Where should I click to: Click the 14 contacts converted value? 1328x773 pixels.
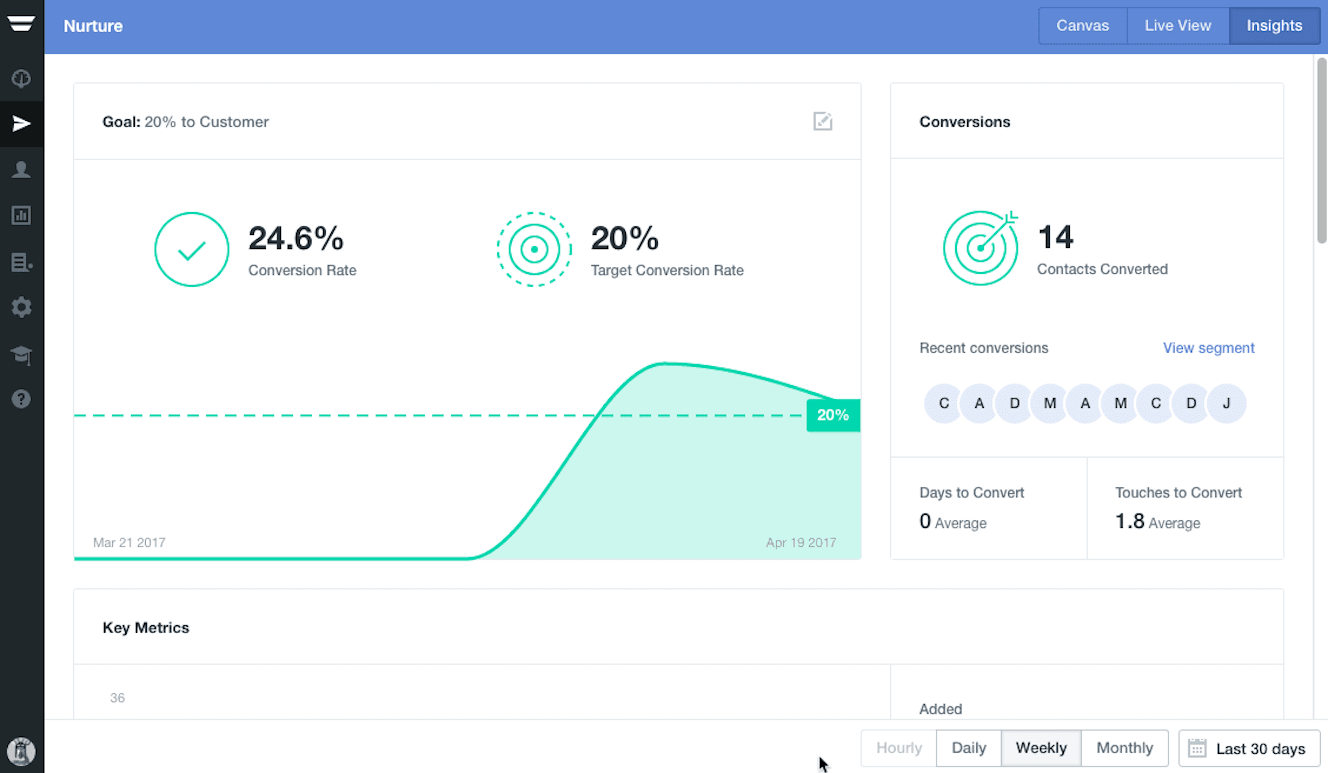[1056, 237]
